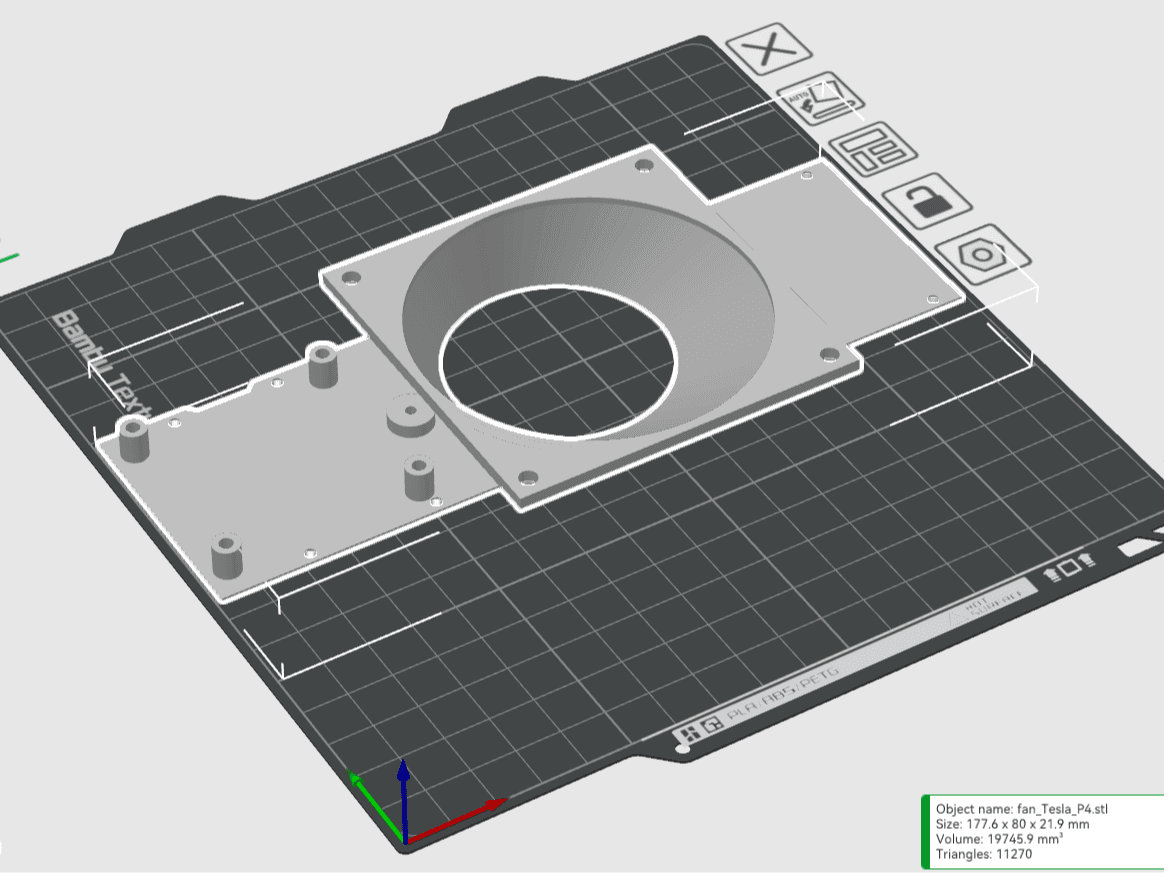The width and height of the screenshot is (1164, 873).
Task: Click the Size 177.6 x 80 x 21.9 mm text
Action: point(1013,824)
